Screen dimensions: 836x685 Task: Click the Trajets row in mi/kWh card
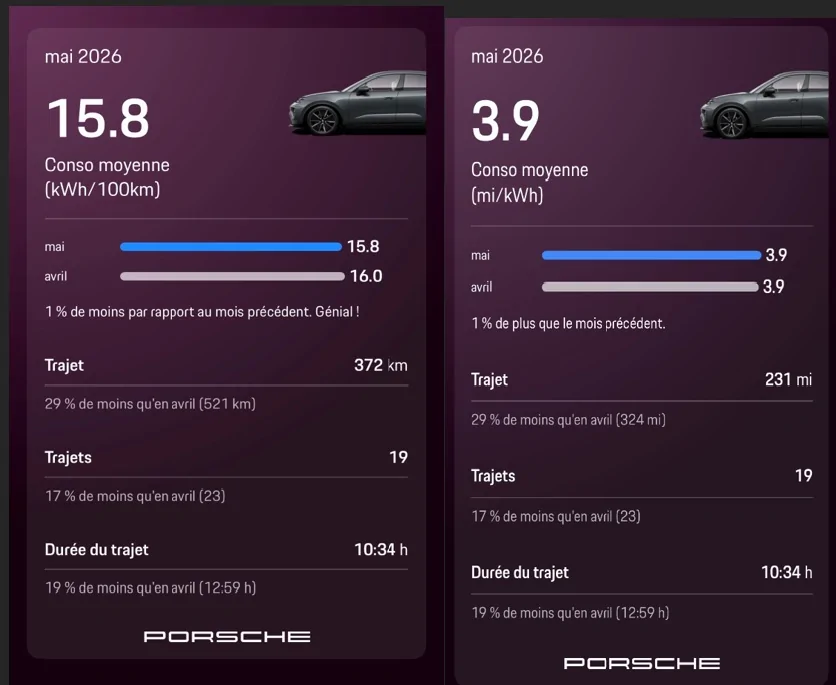click(642, 476)
